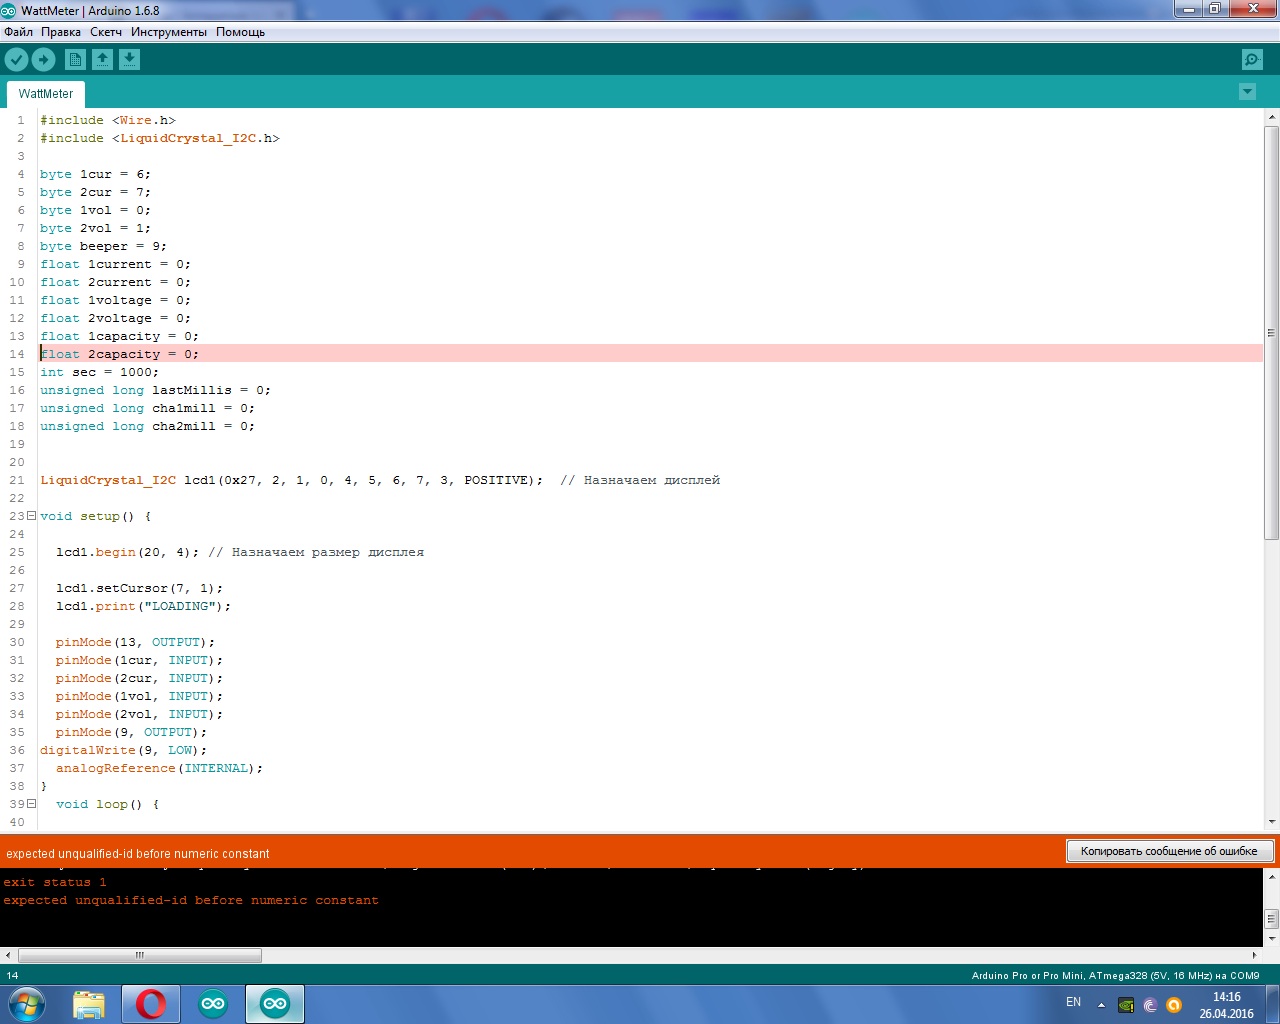The width and height of the screenshot is (1280, 1024).
Task: Open the Помощь menu
Action: (241, 32)
